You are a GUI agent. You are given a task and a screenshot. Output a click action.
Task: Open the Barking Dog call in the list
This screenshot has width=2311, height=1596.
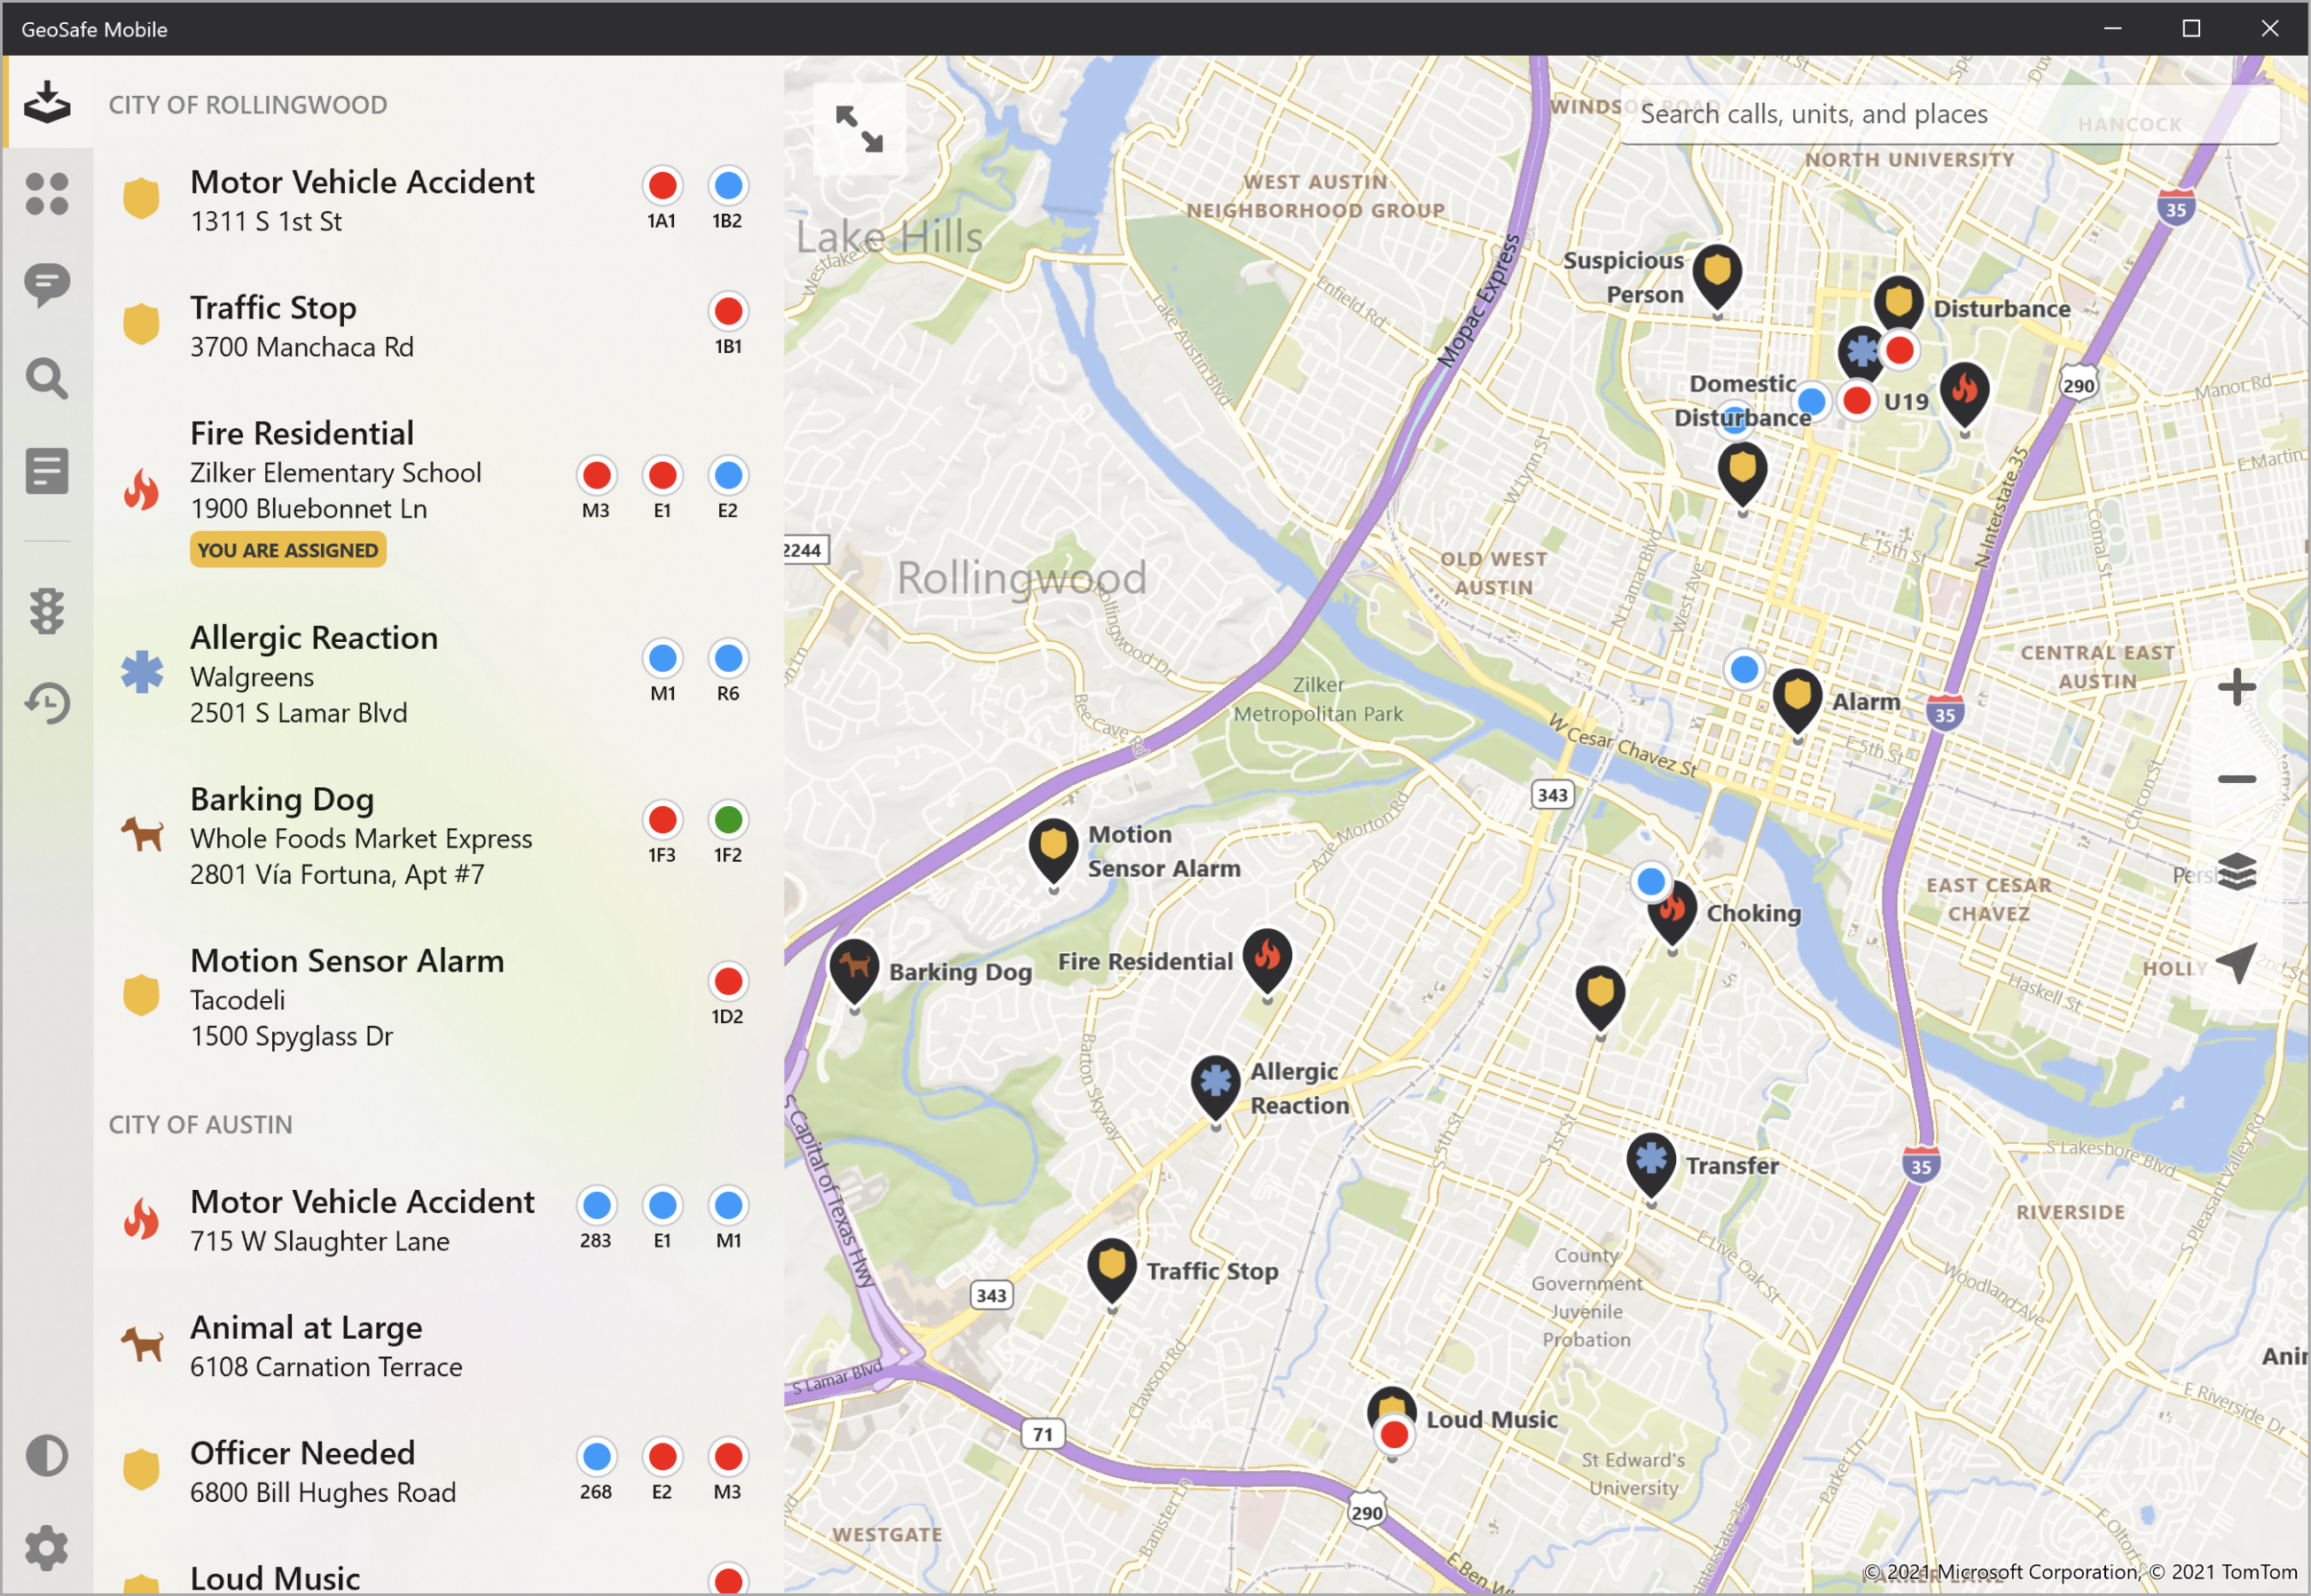click(438, 836)
